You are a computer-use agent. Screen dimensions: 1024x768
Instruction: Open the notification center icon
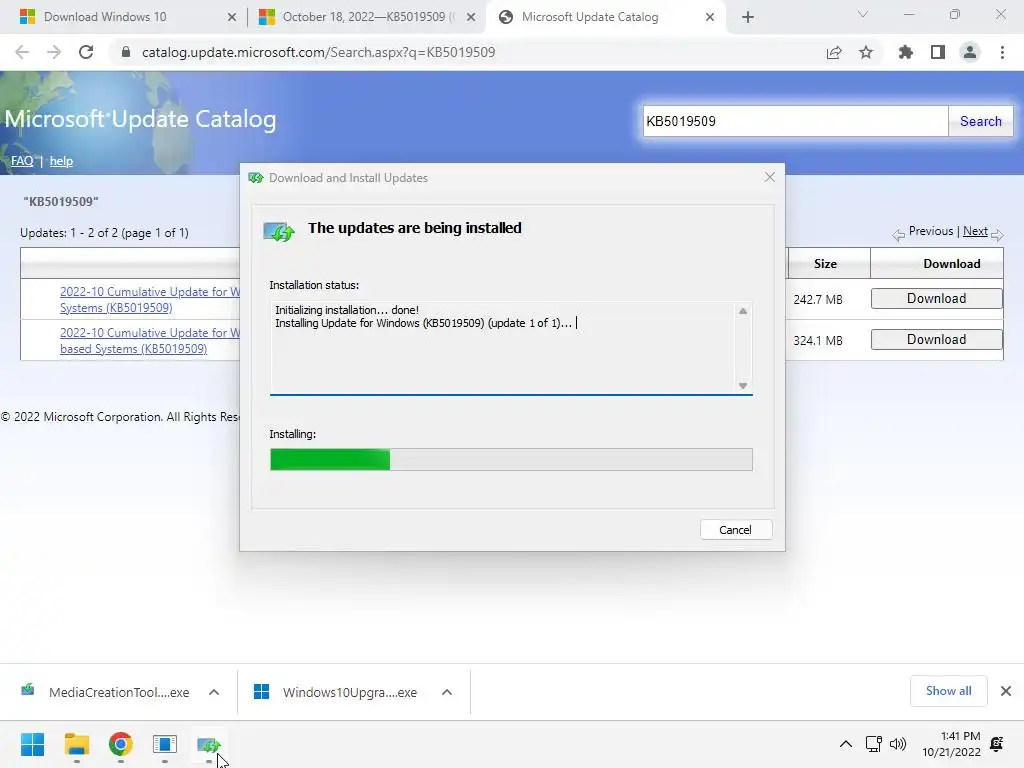997,744
